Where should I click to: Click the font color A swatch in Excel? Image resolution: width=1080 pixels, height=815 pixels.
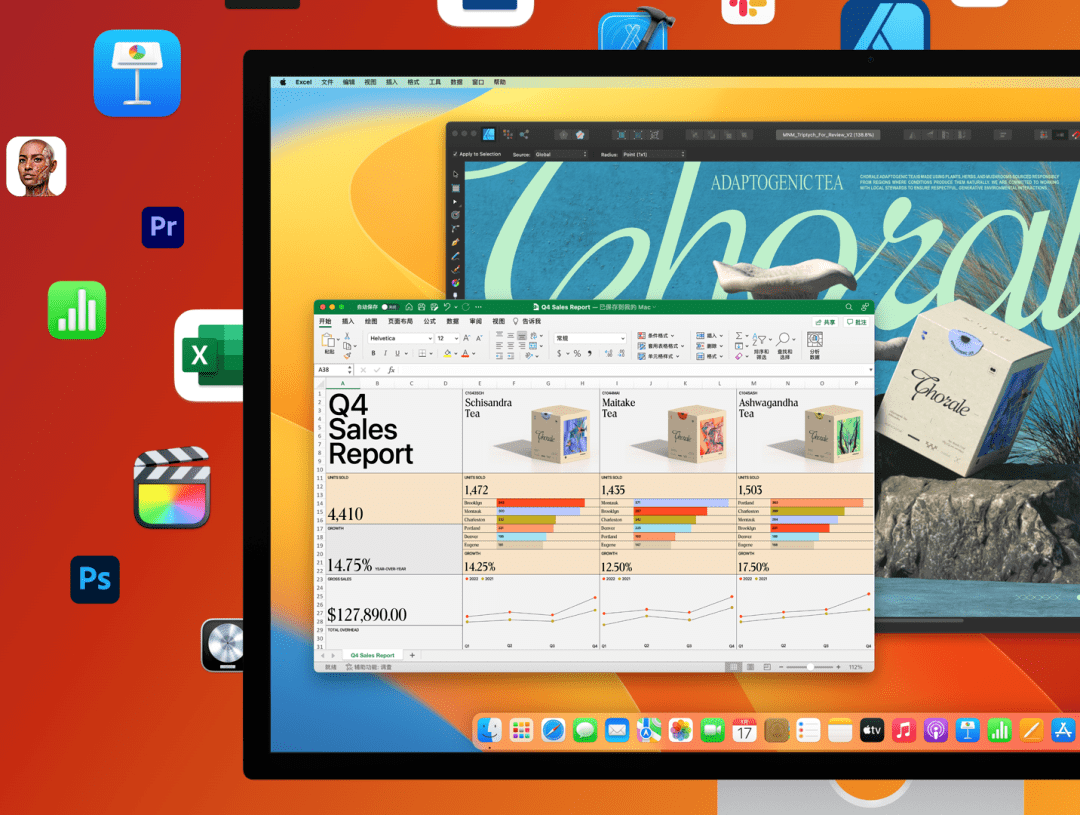[465, 353]
